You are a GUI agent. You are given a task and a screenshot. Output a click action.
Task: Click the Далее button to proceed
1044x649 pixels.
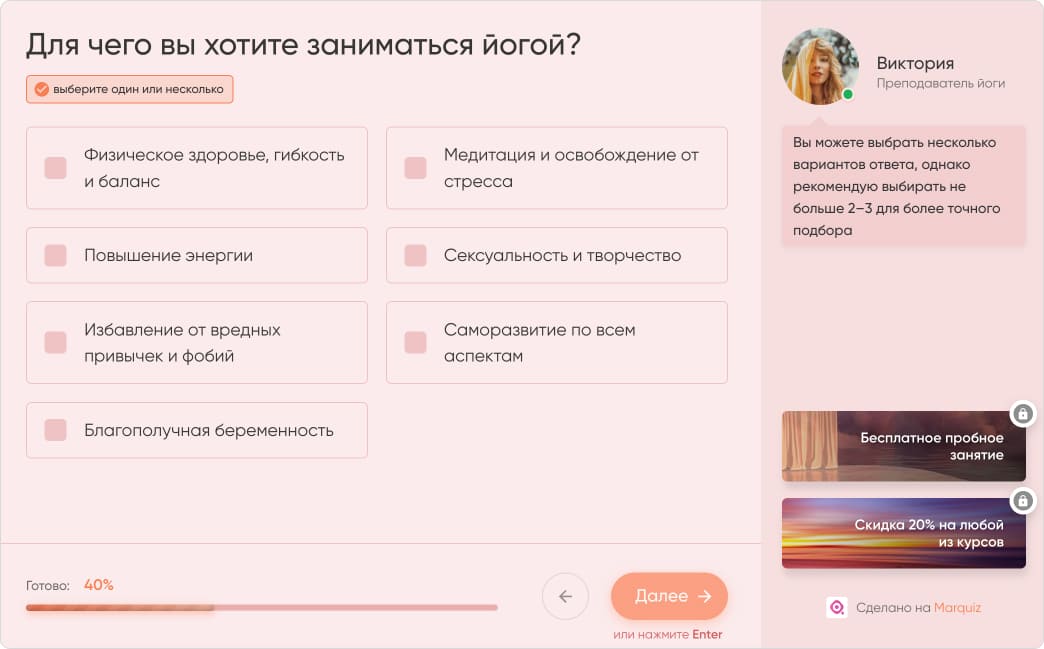coord(669,596)
